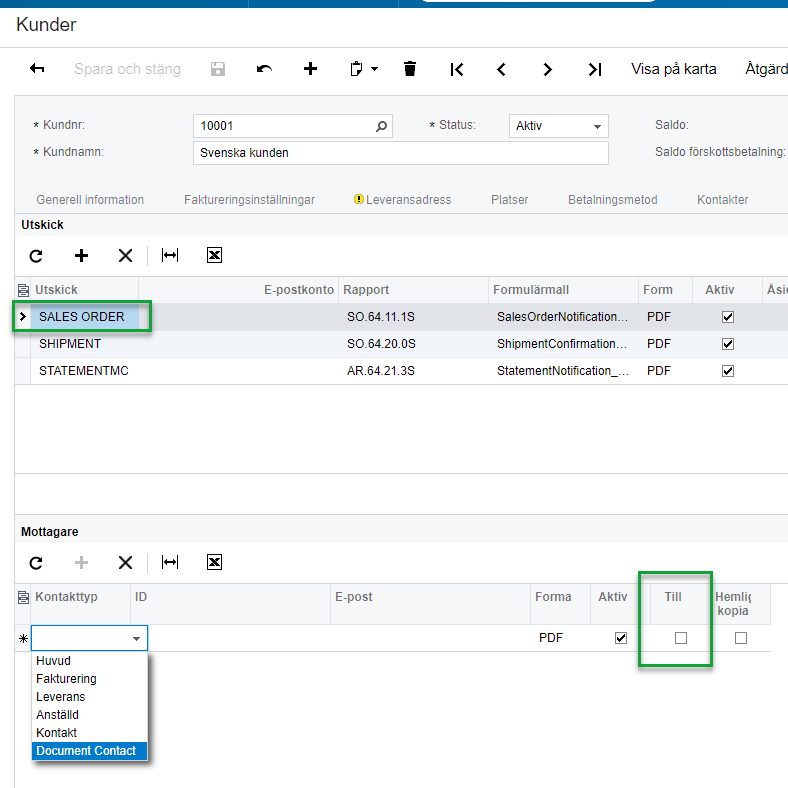Go to first record icon
788x788 pixels.
(x=457, y=69)
